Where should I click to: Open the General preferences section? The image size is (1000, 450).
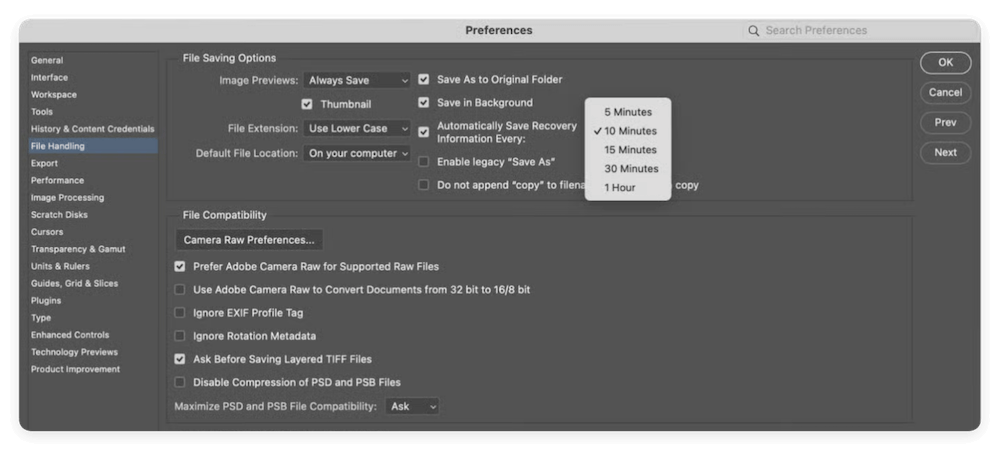47,61
